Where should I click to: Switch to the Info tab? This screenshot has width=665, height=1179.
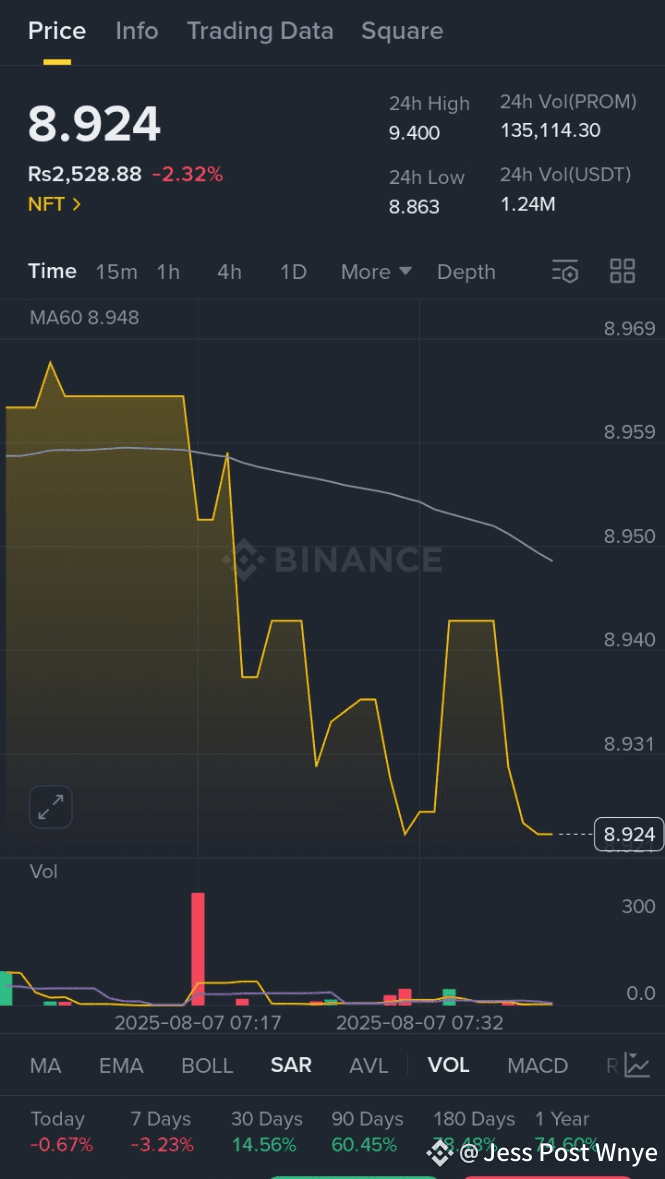pyautogui.click(x=136, y=31)
